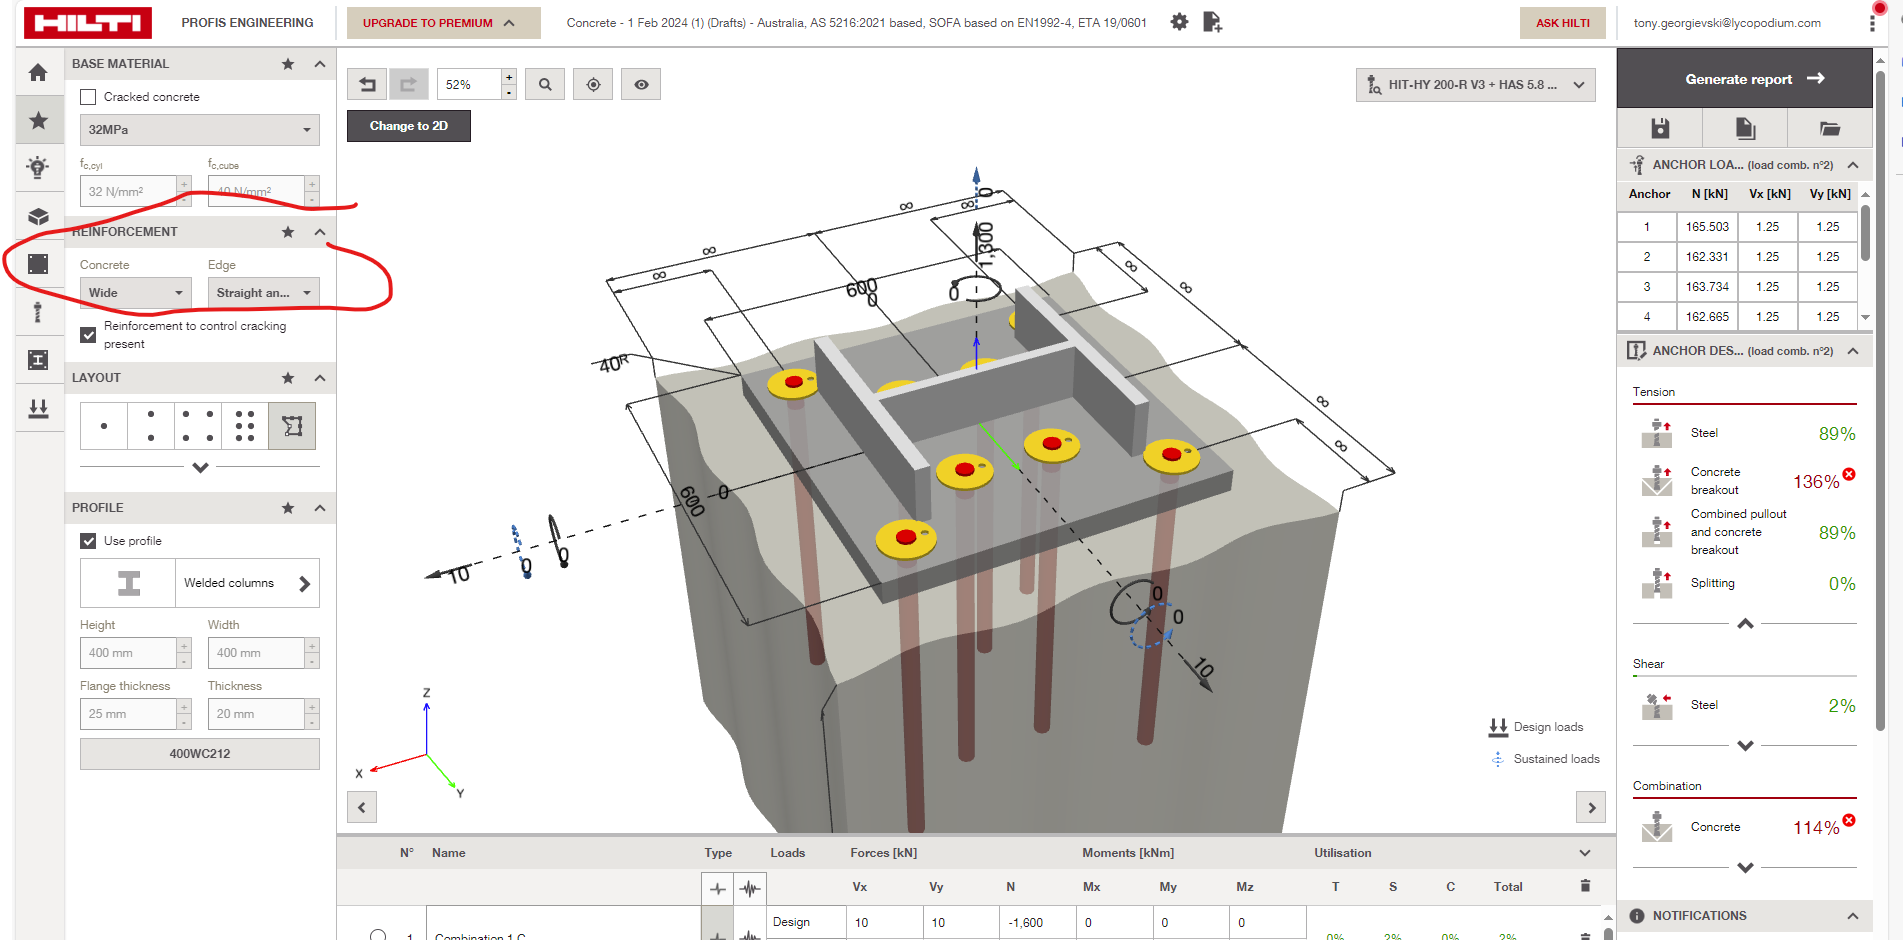
Task: Open the Favorites star panel in sidebar
Action: point(39,120)
